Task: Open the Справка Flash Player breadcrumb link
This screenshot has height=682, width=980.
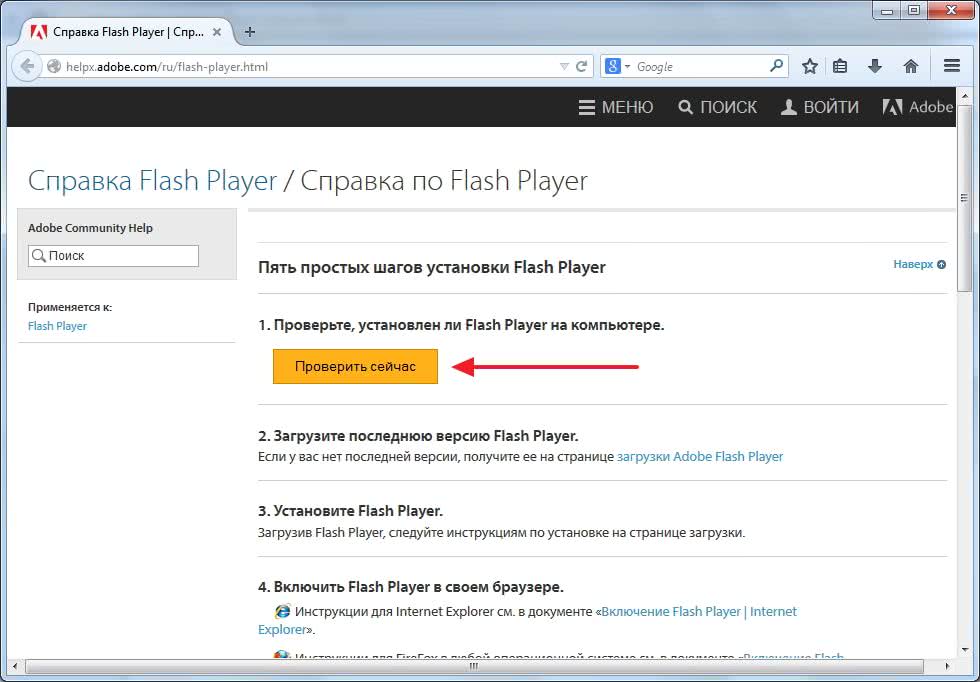Action: (x=152, y=181)
